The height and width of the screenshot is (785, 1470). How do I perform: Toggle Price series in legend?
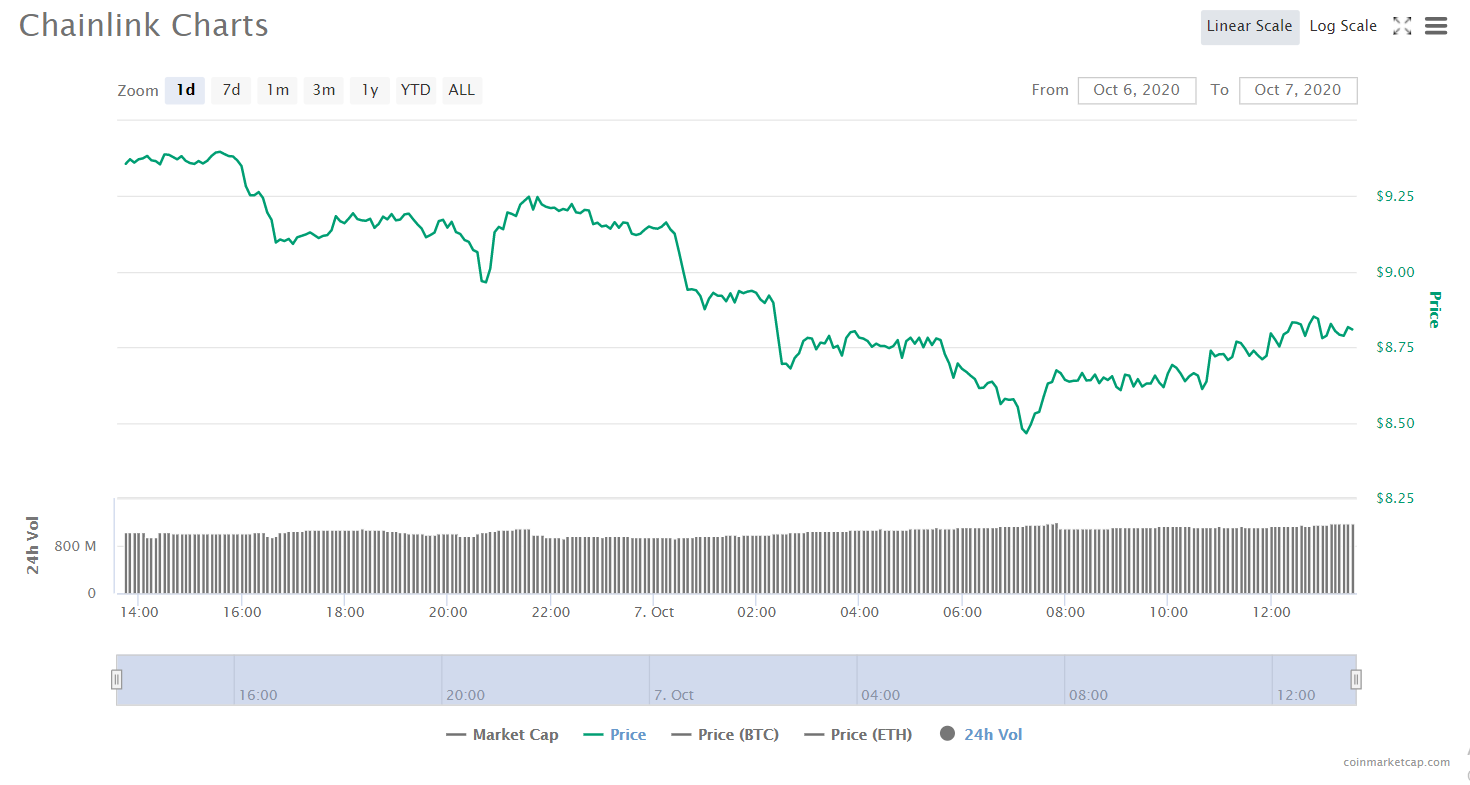(614, 735)
